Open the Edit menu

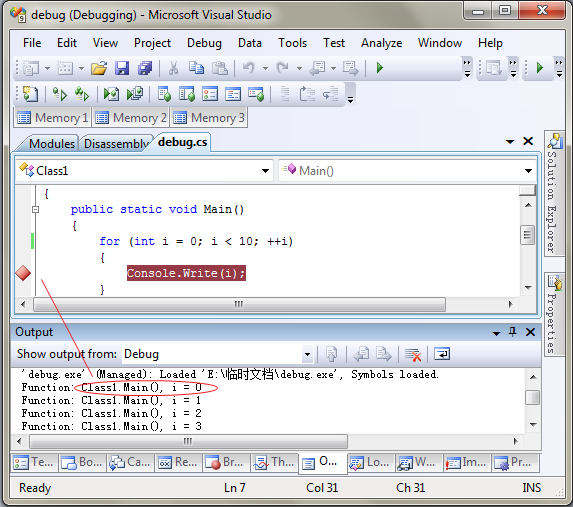67,43
